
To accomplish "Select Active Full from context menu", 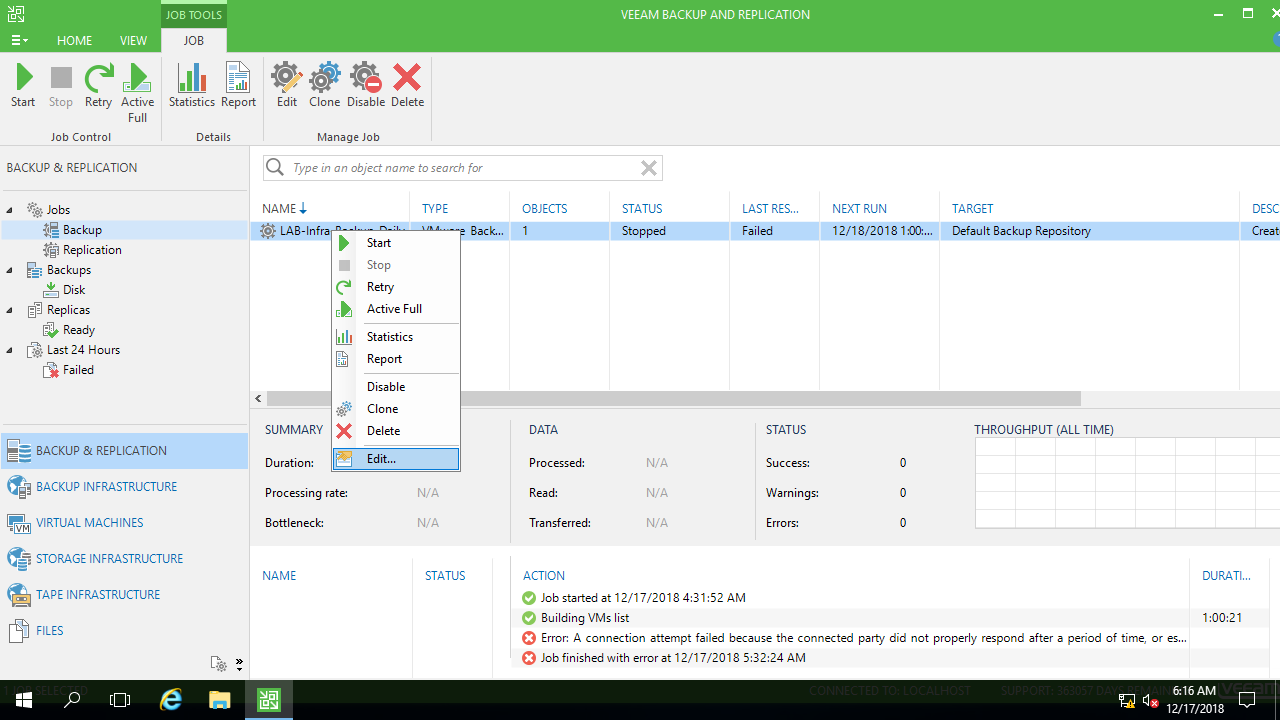I will coord(394,309).
